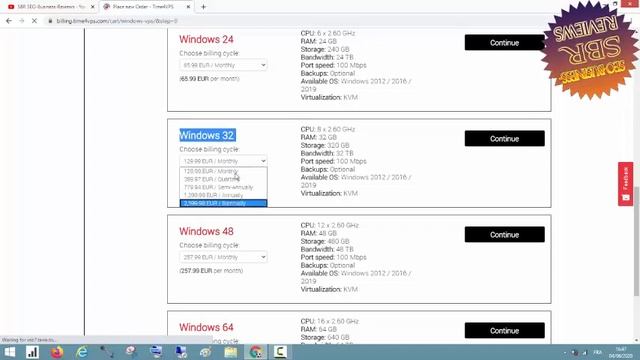Click the taskbar clock and date
Image resolution: width=640 pixels, height=360 pixels.
(x=620, y=352)
